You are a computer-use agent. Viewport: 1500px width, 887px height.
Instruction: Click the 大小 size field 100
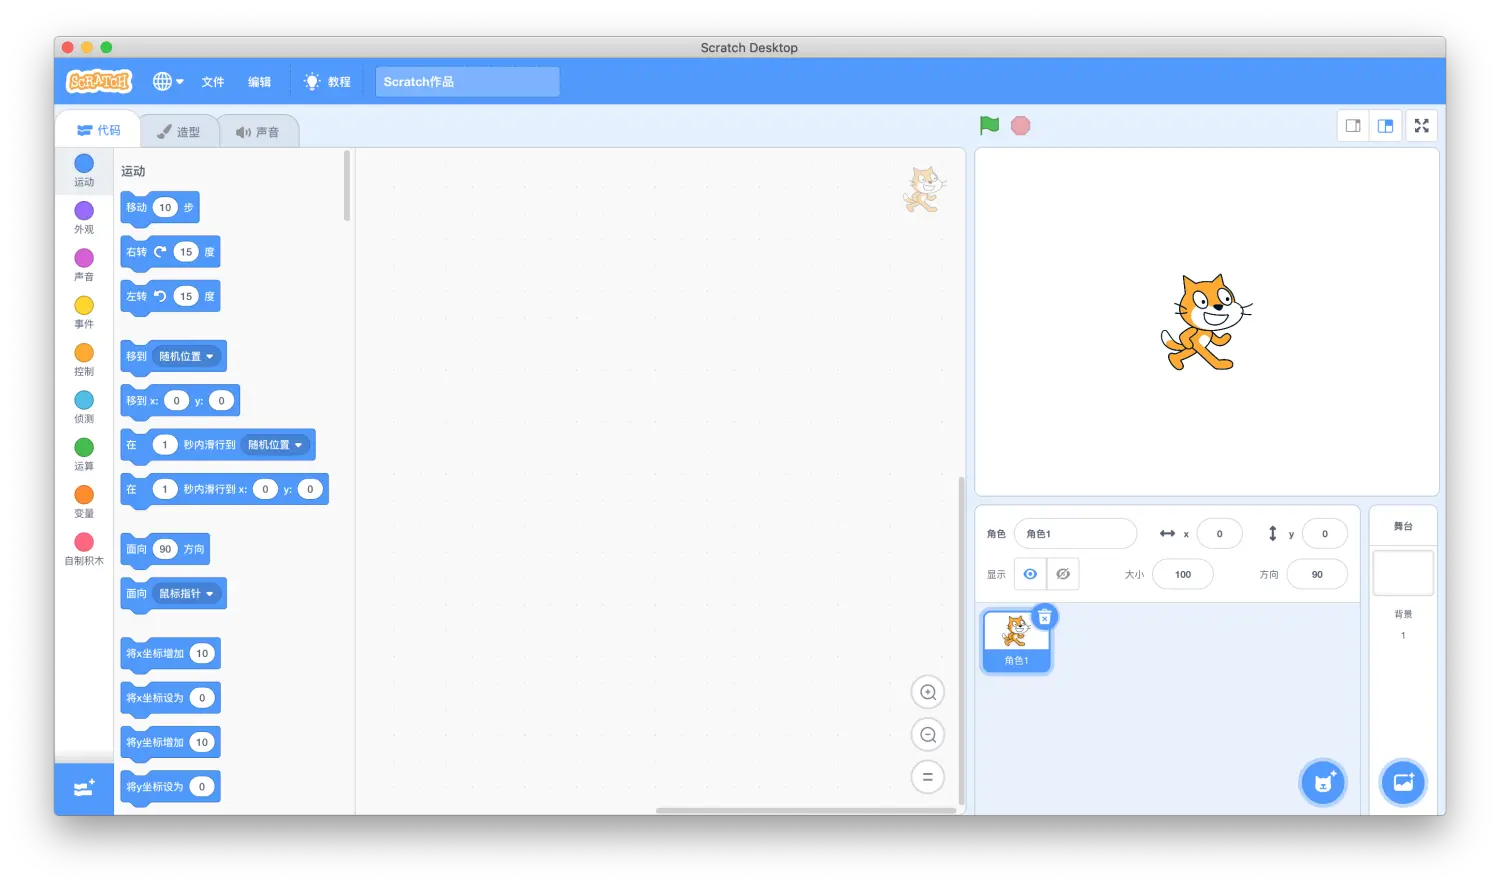point(1183,575)
